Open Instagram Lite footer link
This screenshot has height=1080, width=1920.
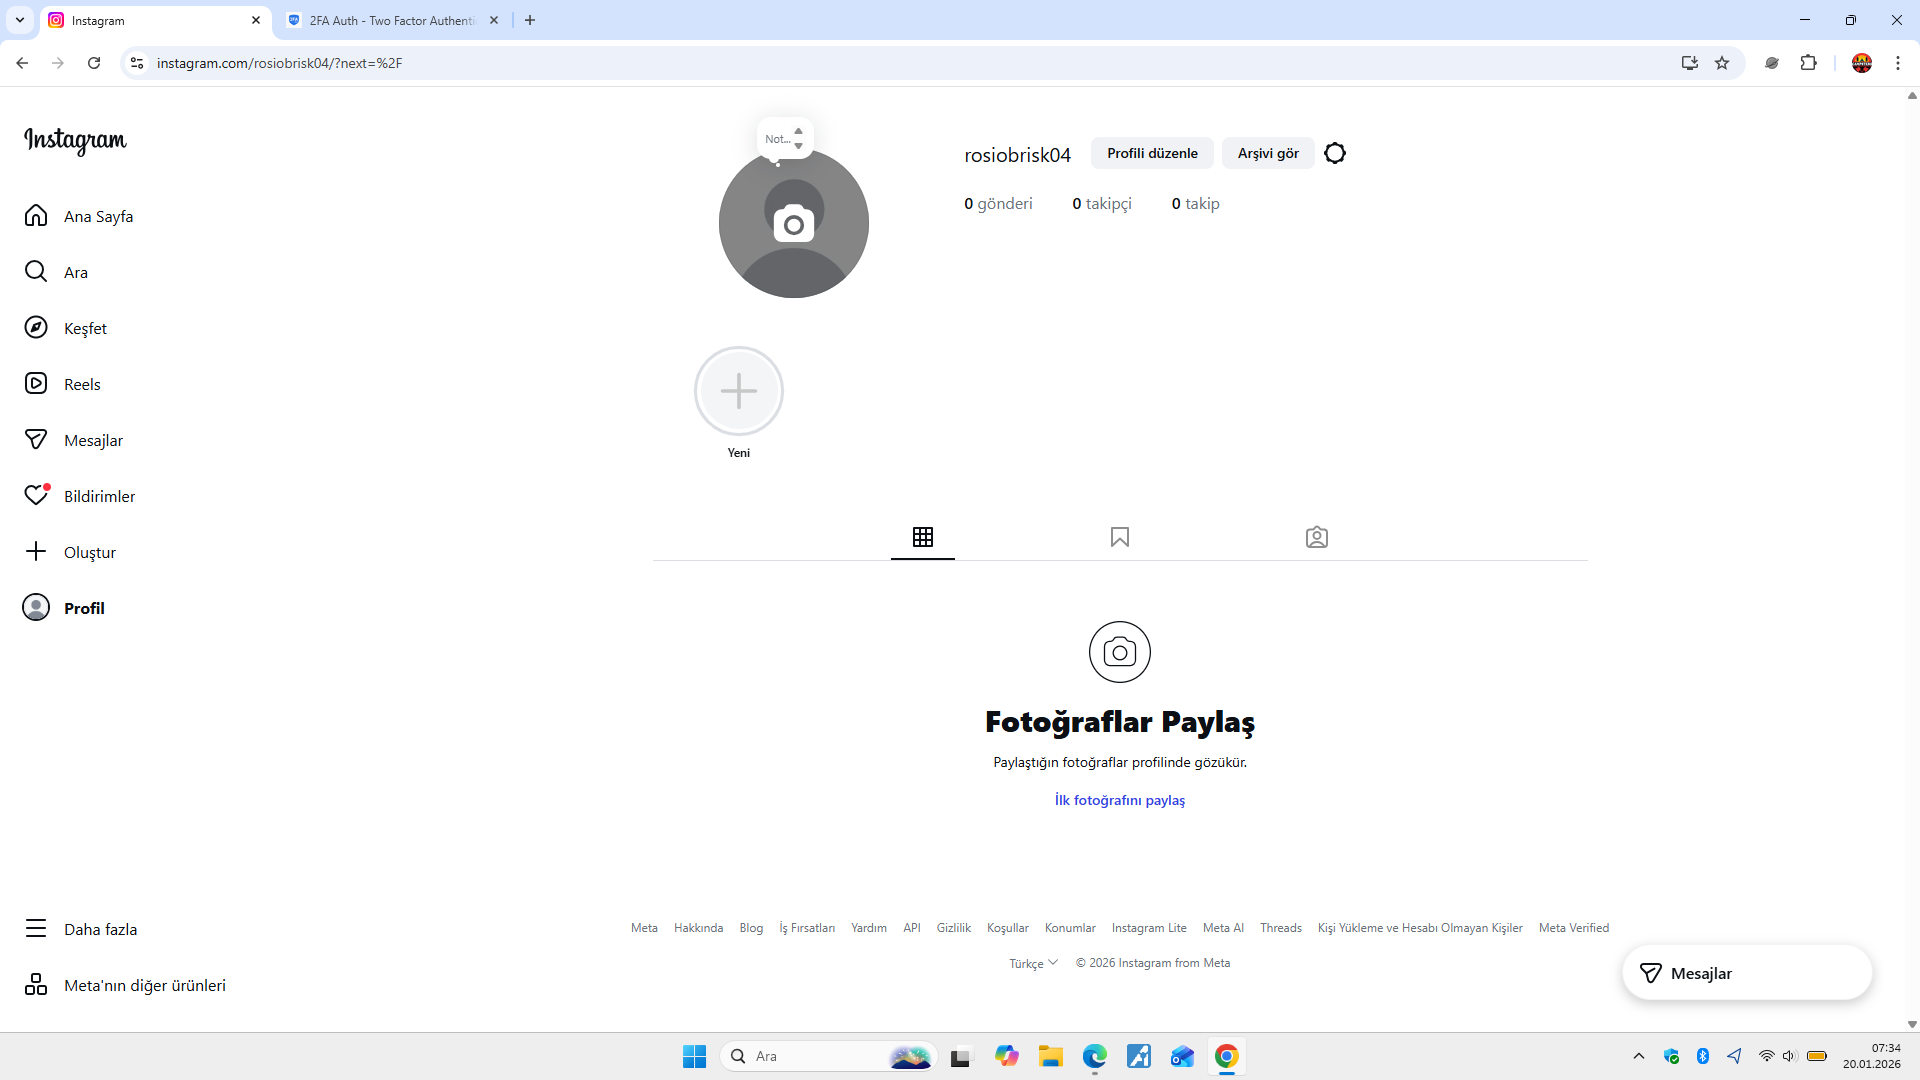coord(1149,928)
